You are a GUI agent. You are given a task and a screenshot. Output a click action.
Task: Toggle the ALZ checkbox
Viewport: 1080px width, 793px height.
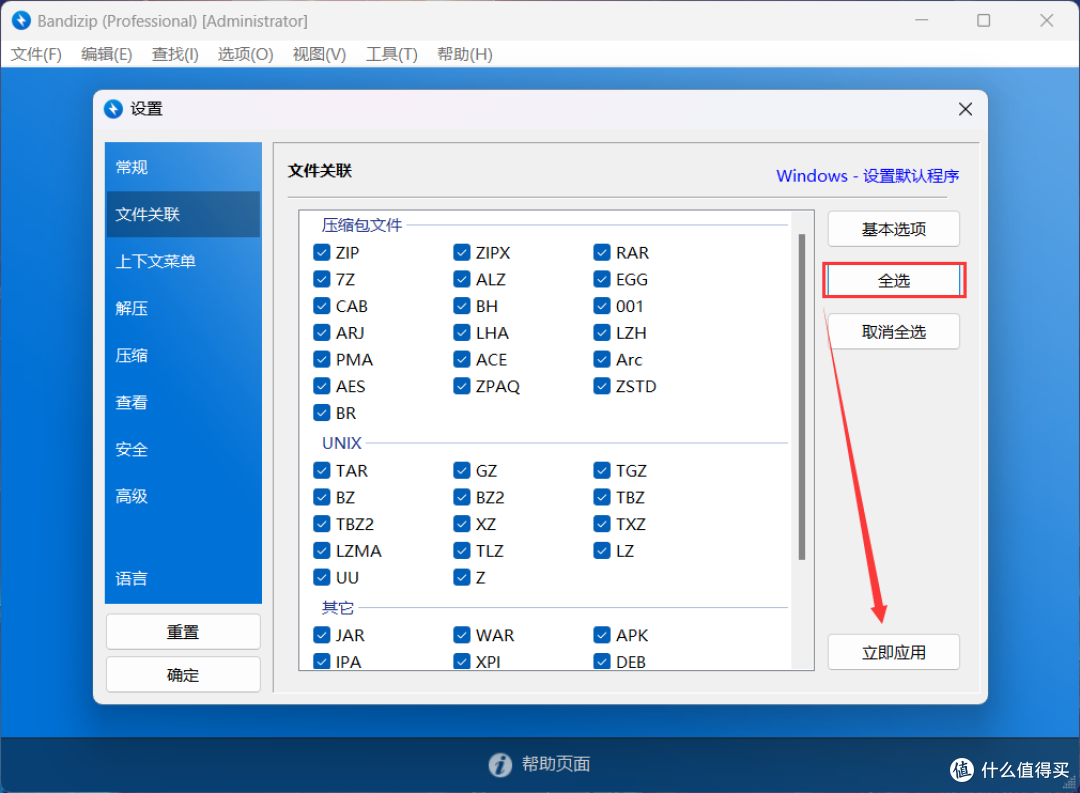tap(461, 279)
